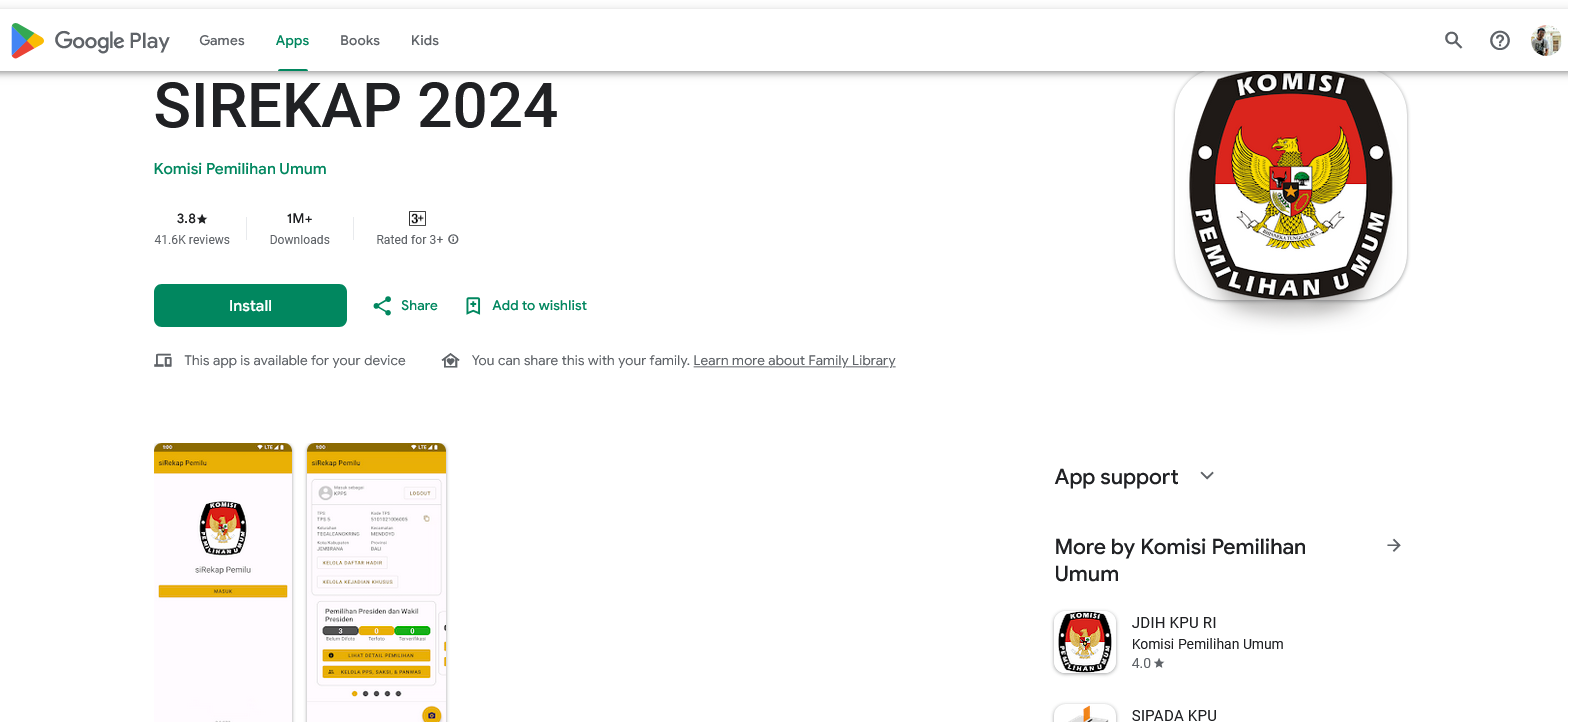Open the Komisi Pemilihan Umum developer link

[240, 169]
